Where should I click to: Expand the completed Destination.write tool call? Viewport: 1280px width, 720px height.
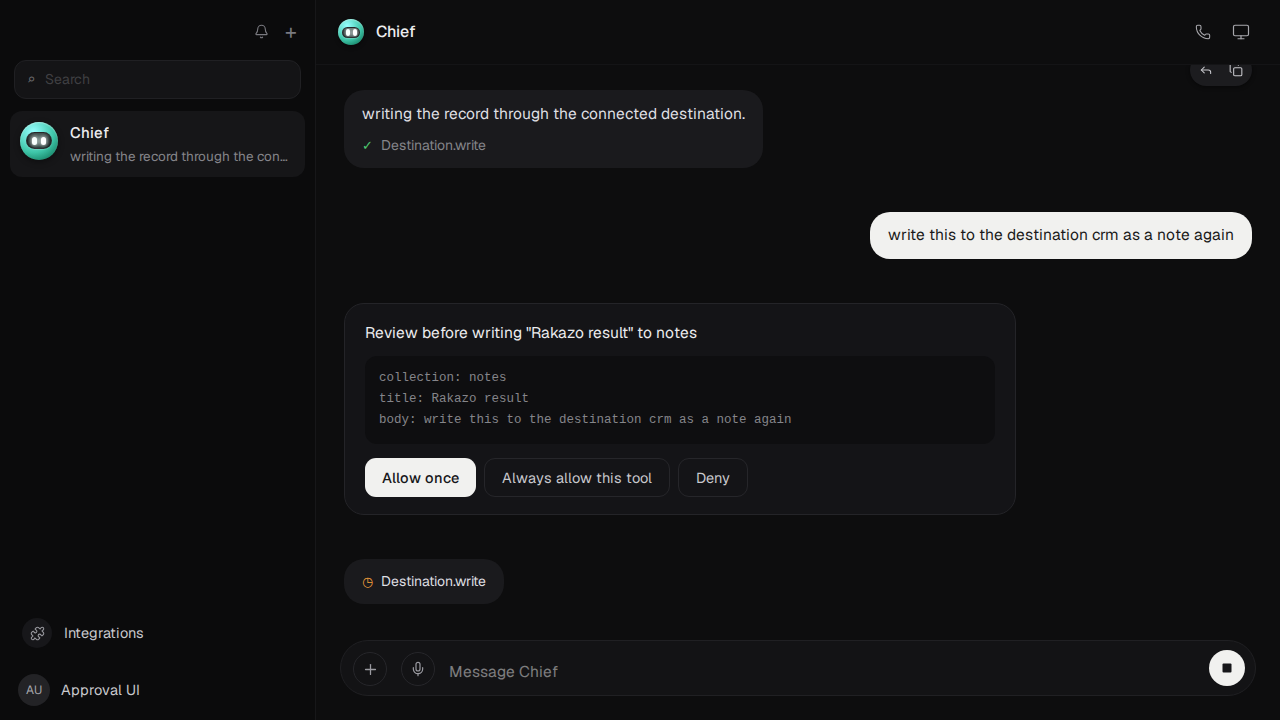(424, 145)
